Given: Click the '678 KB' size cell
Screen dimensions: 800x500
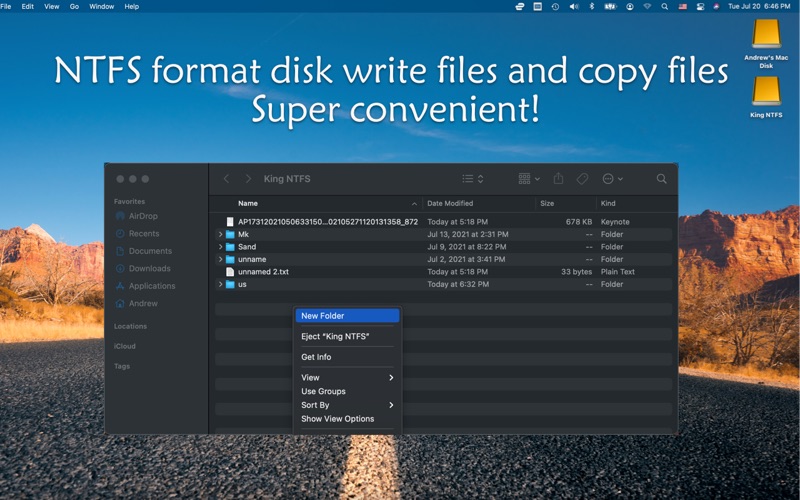Looking at the screenshot, I should (x=579, y=221).
